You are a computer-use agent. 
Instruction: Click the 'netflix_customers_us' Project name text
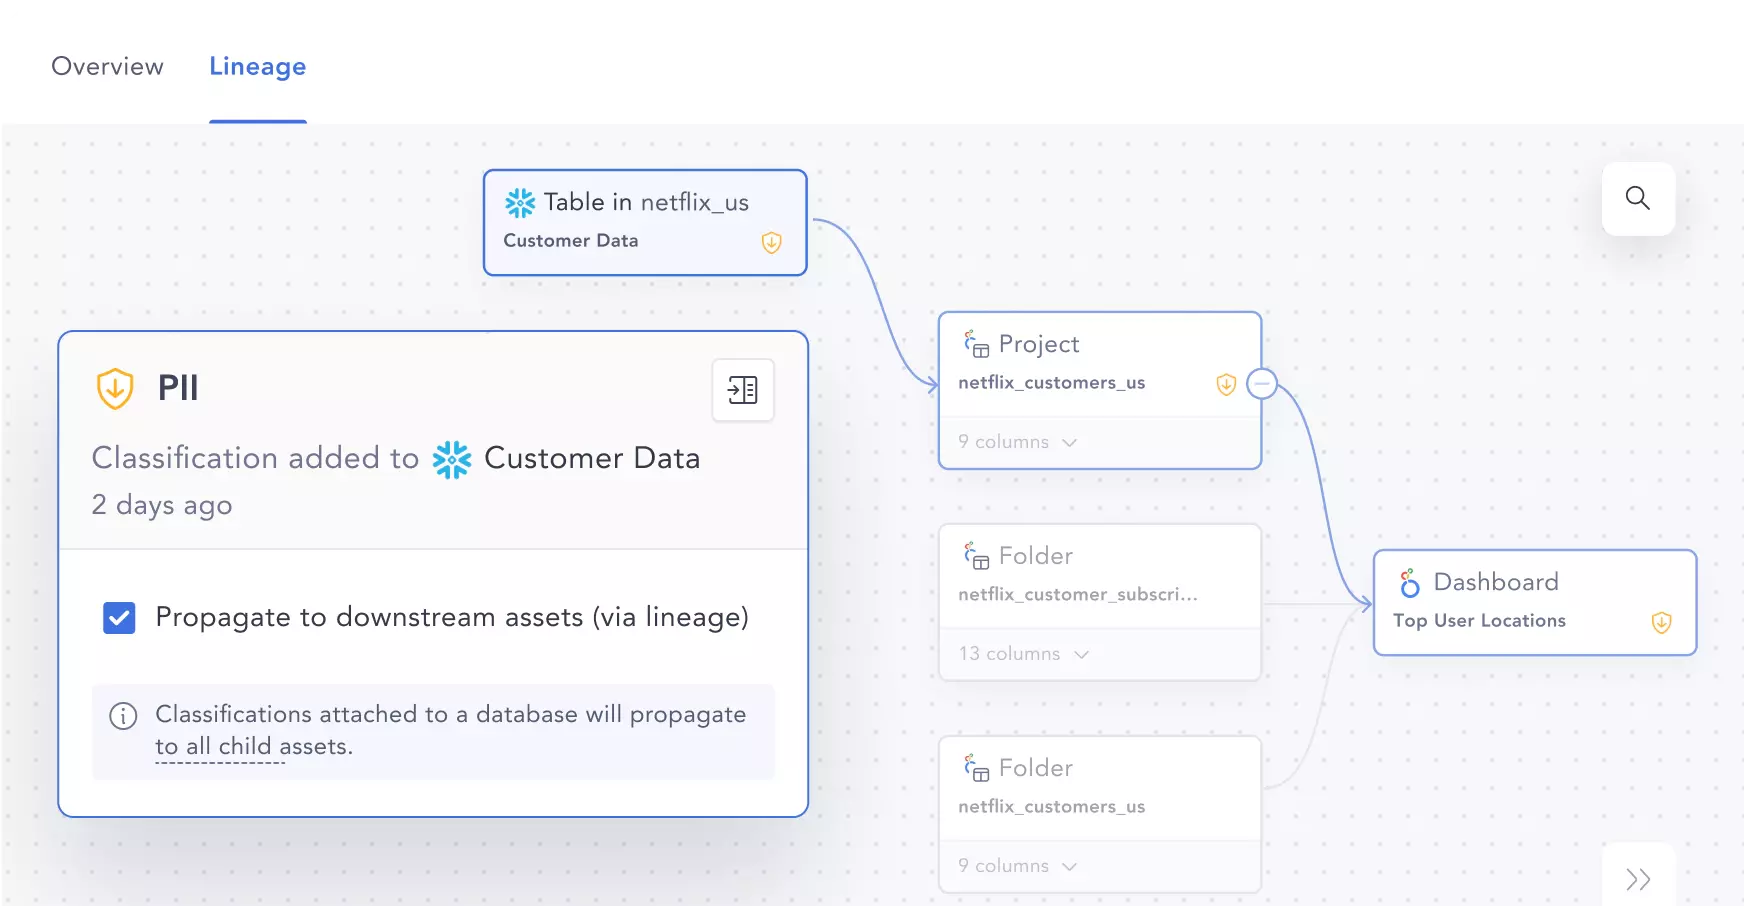pos(1052,383)
